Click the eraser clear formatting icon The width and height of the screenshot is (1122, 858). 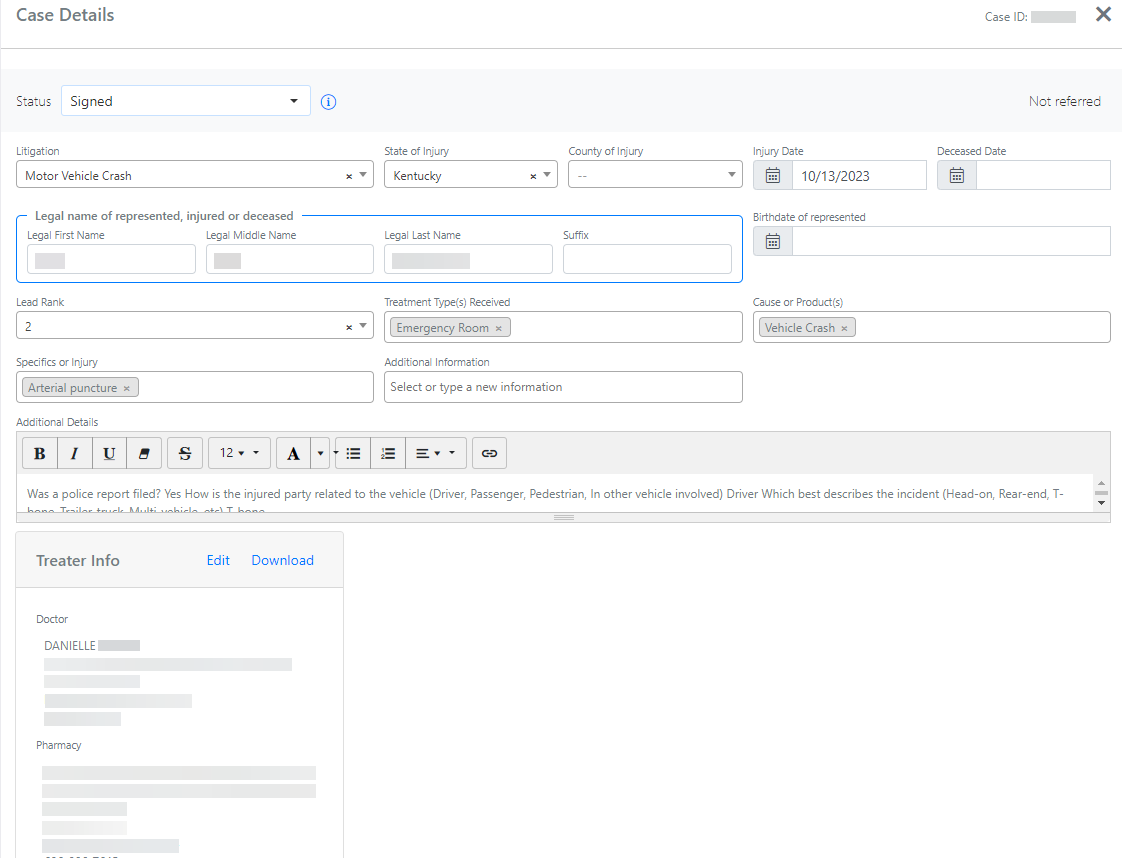pyautogui.click(x=143, y=453)
